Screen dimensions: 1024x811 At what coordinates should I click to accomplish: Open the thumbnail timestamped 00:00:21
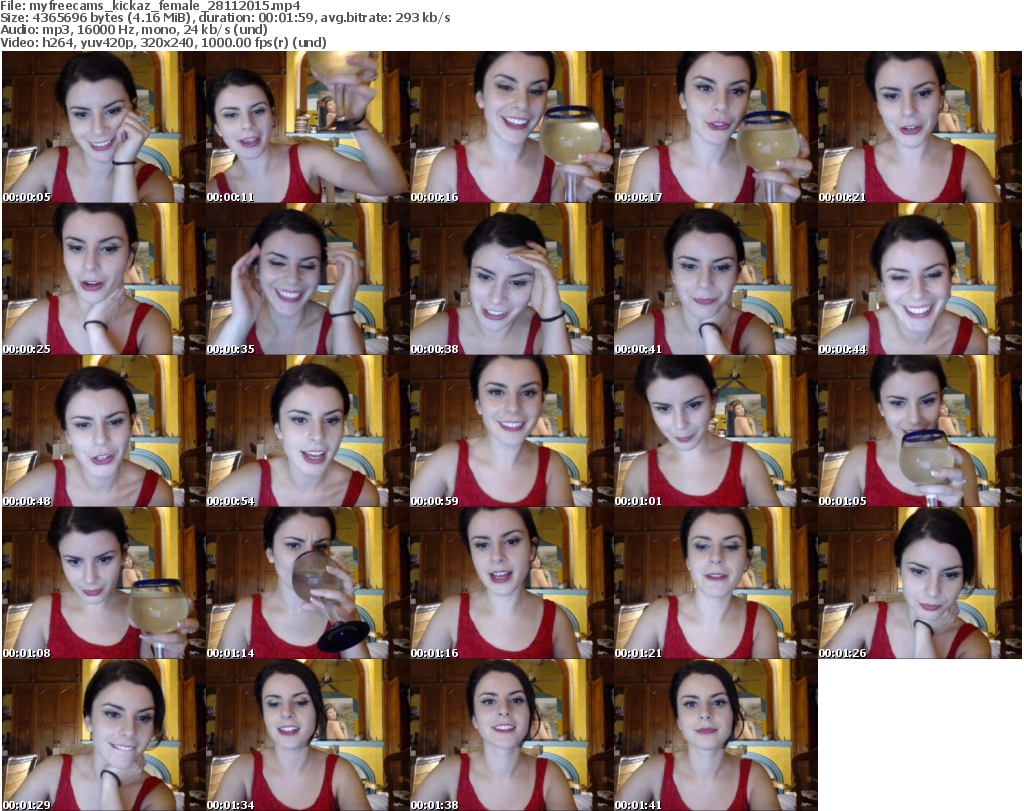pos(919,127)
